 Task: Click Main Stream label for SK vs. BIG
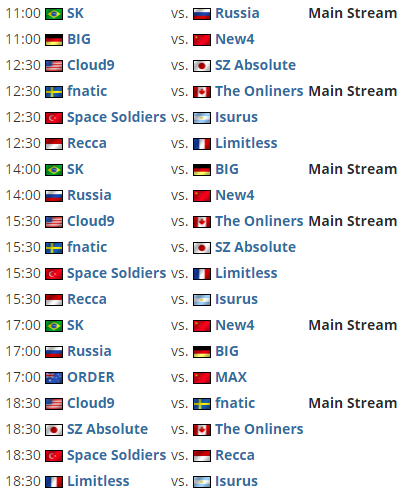click(353, 169)
